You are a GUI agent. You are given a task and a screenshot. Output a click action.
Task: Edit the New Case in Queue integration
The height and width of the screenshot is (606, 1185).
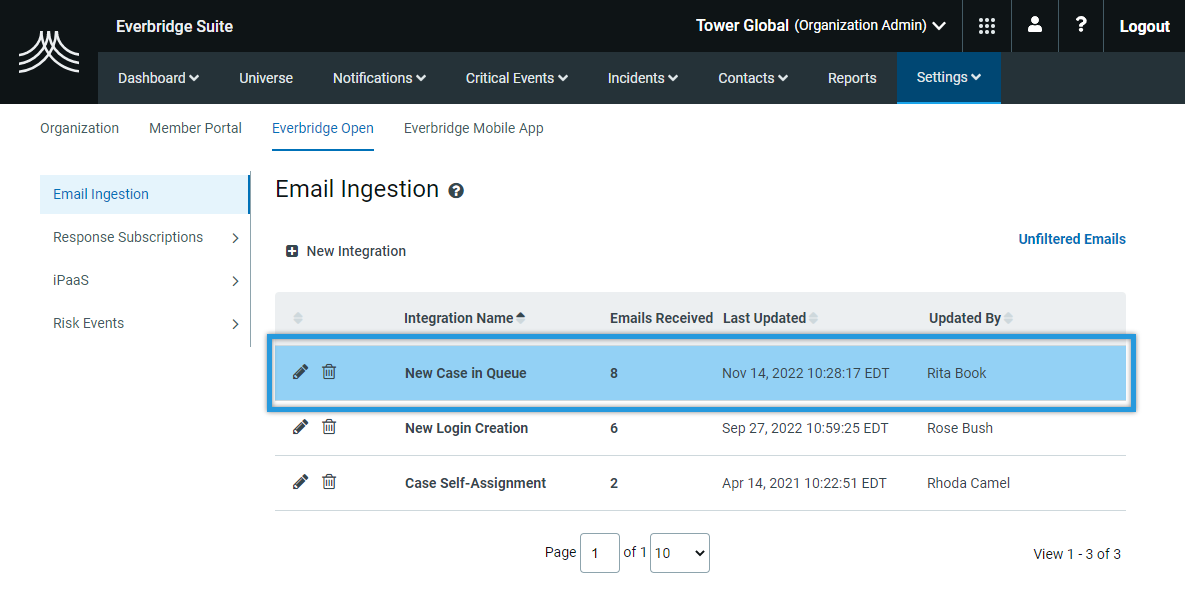(x=300, y=371)
